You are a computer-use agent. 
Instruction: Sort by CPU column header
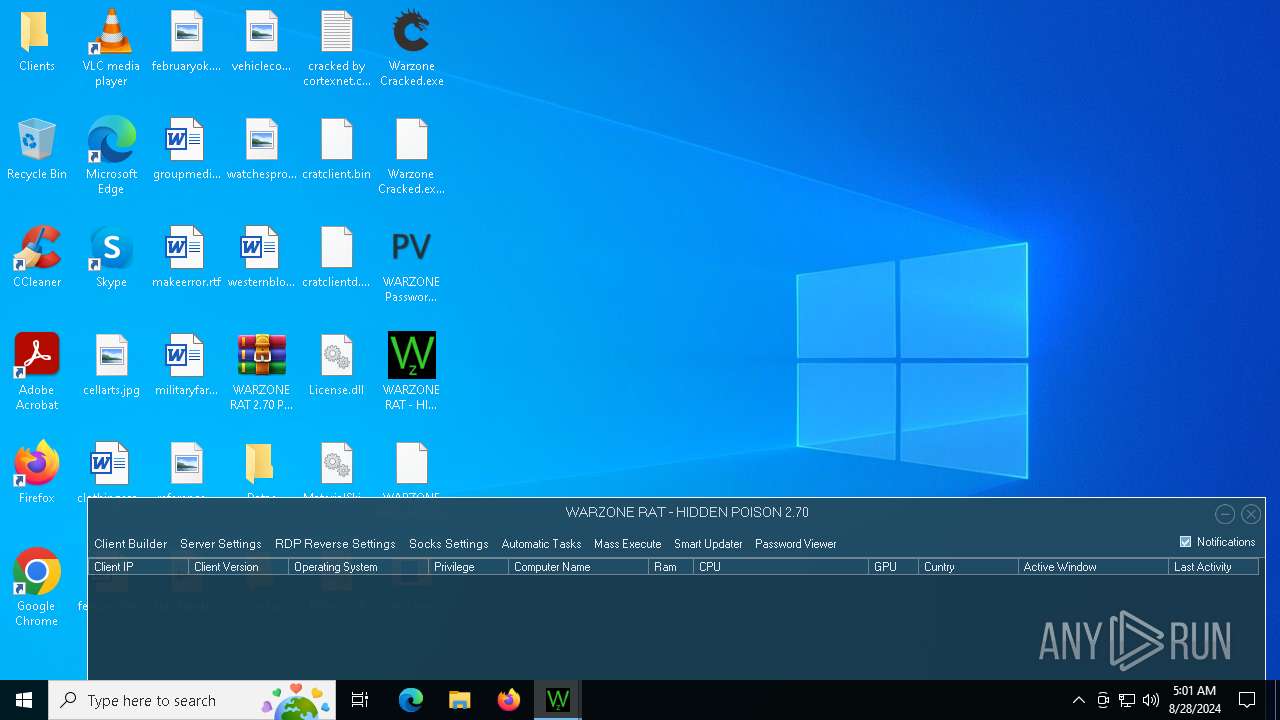[x=781, y=567]
